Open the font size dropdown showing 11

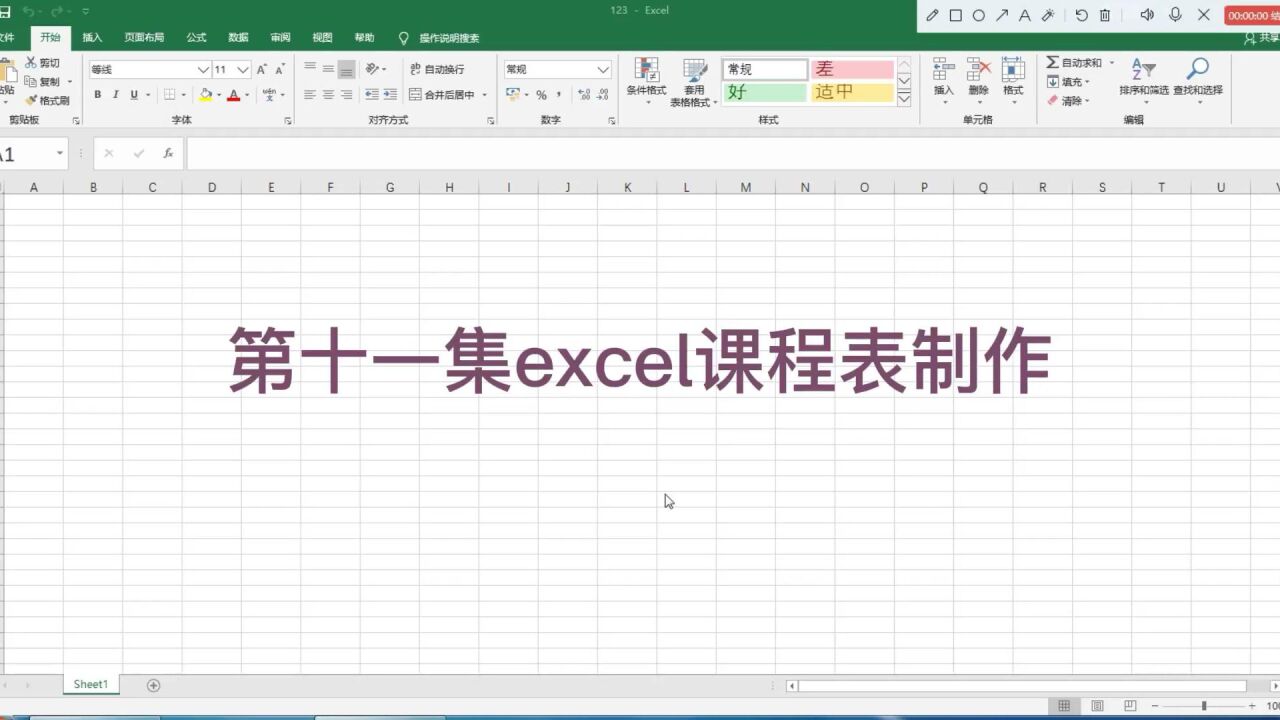[243, 70]
